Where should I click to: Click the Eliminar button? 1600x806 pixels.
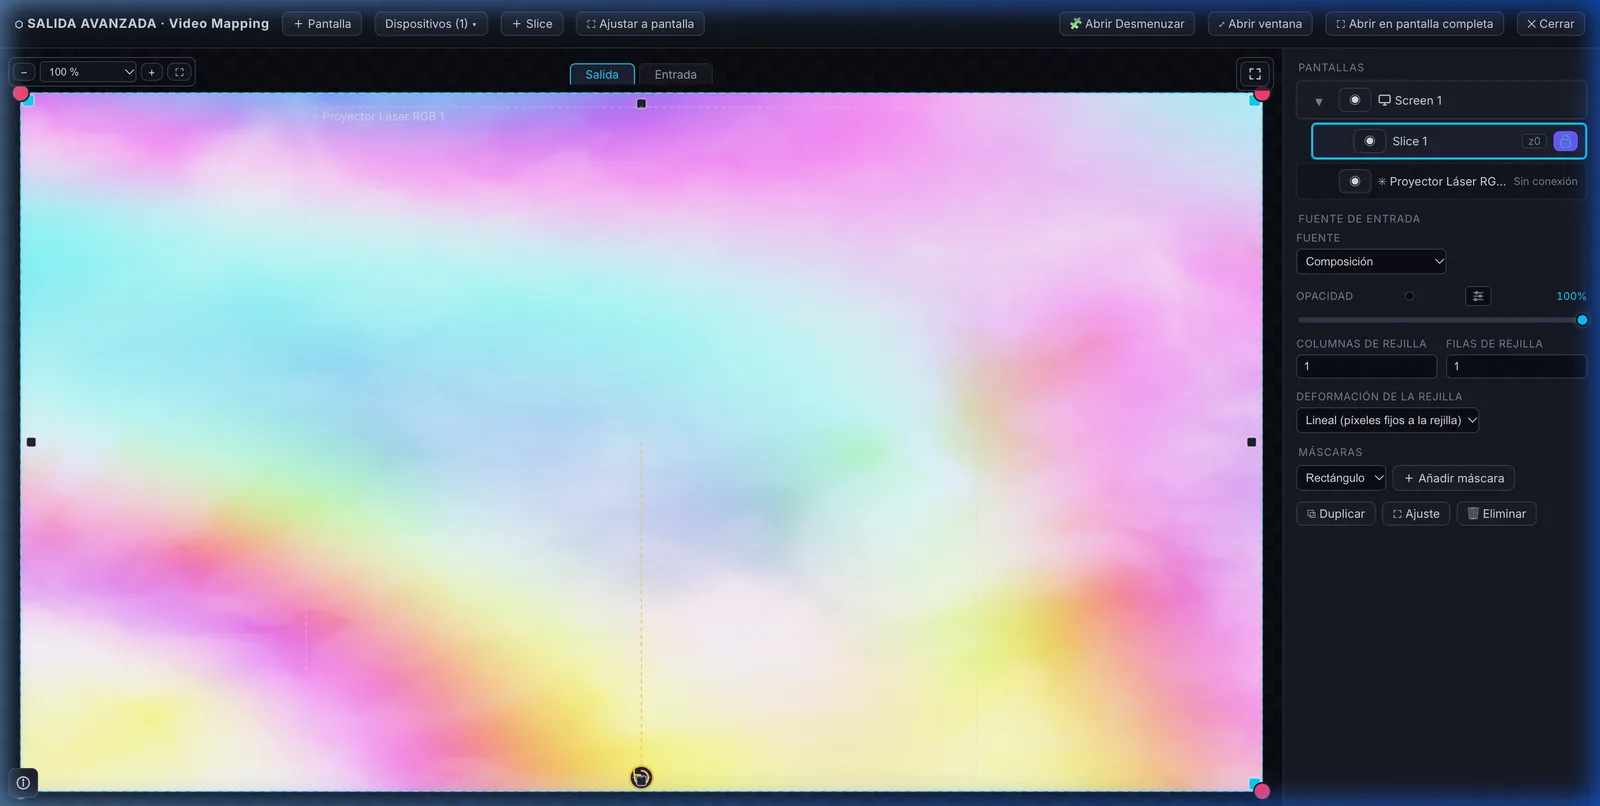[1497, 514]
